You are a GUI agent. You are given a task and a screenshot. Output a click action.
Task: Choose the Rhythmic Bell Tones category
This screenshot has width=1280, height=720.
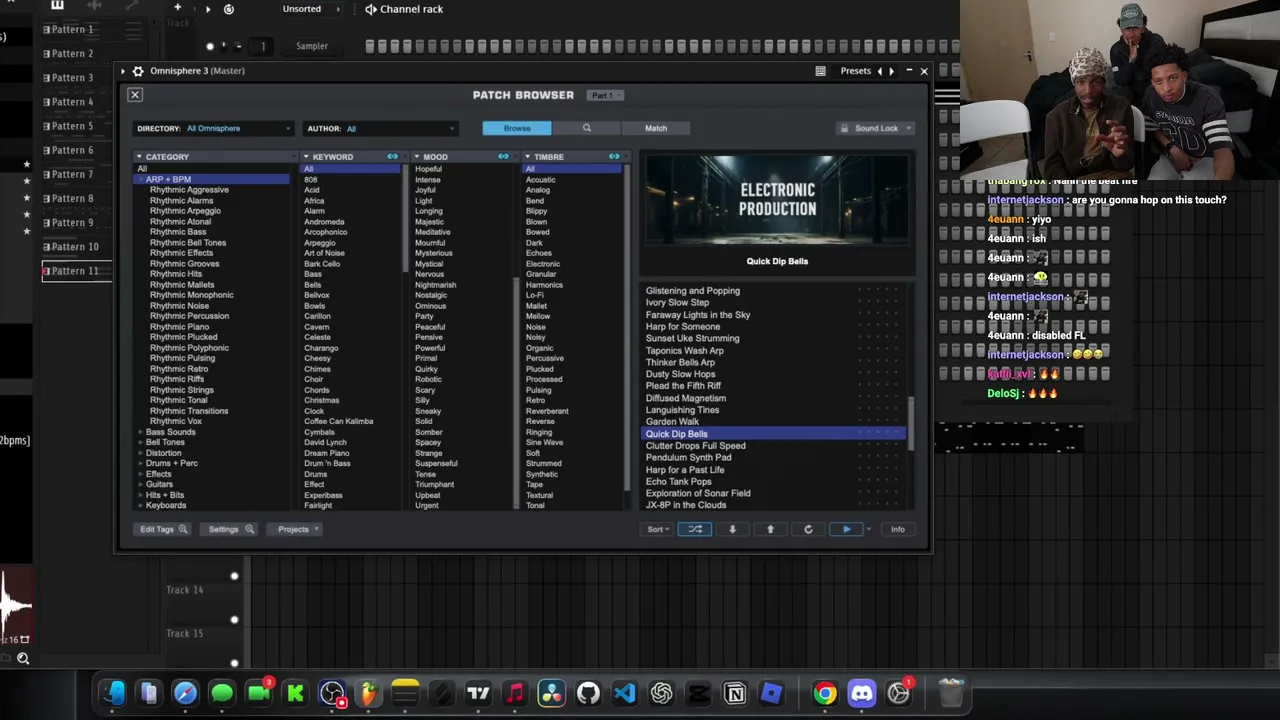point(188,243)
